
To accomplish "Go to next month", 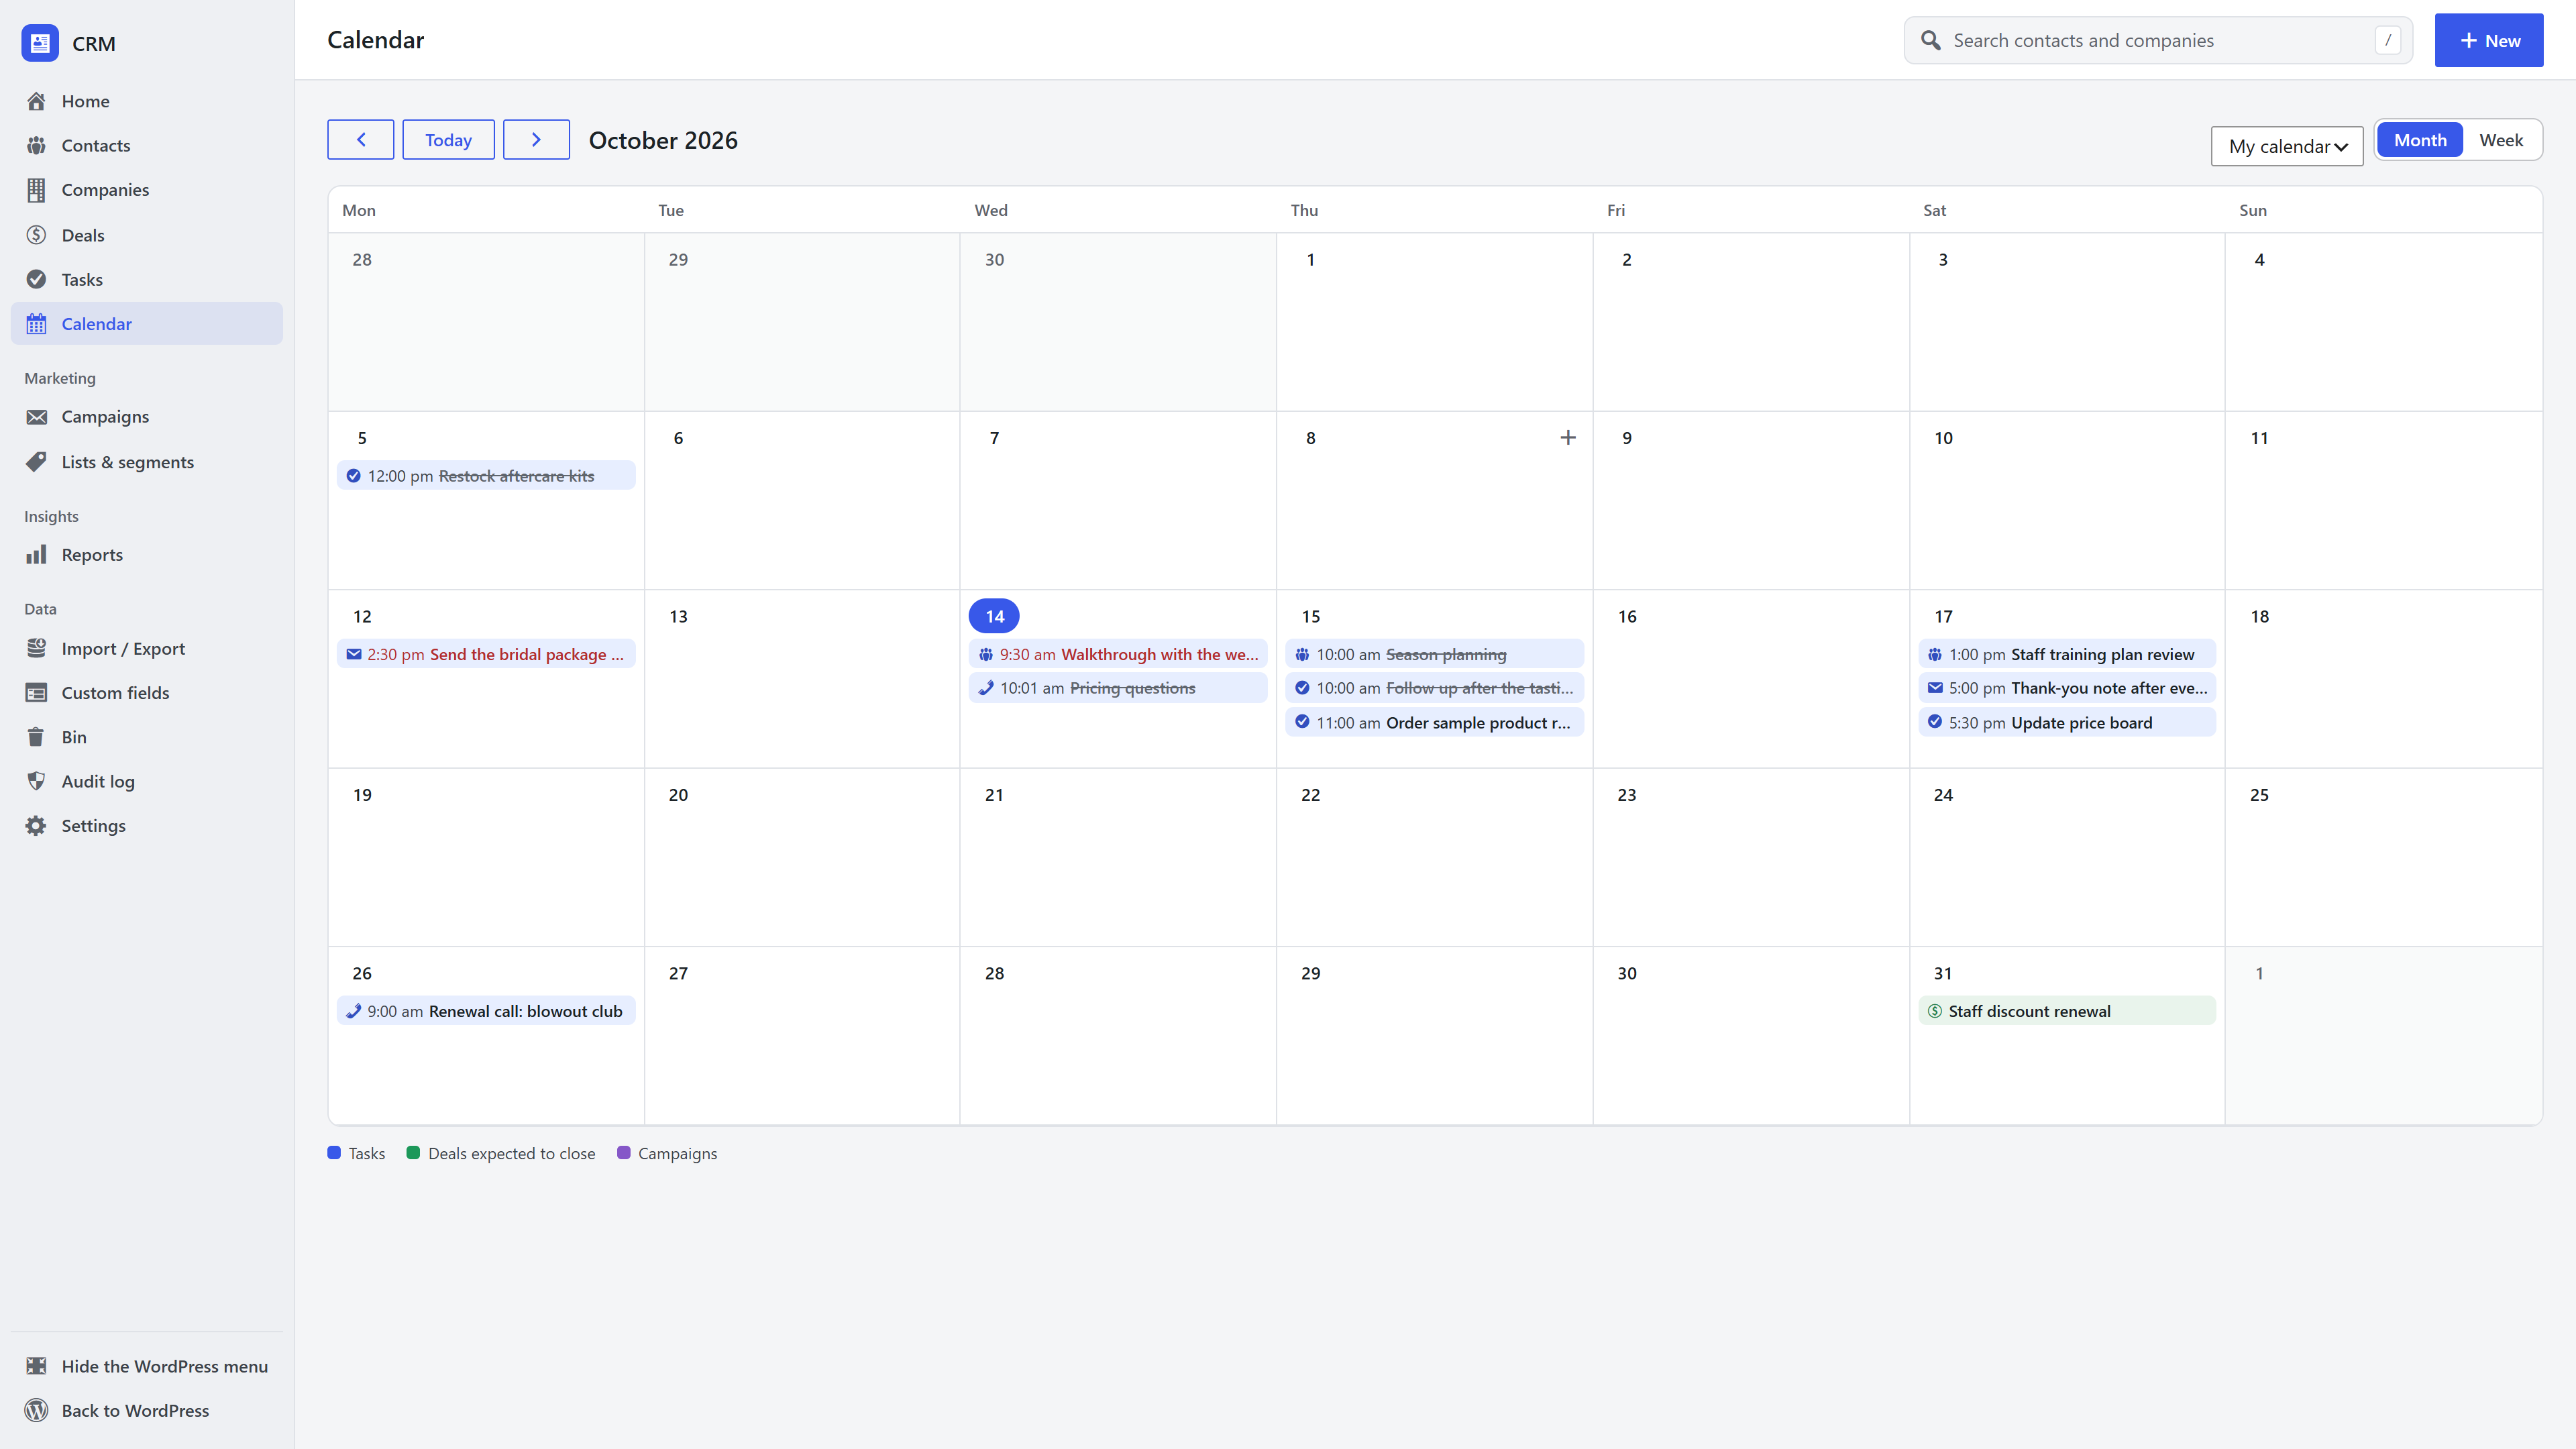I will [536, 140].
